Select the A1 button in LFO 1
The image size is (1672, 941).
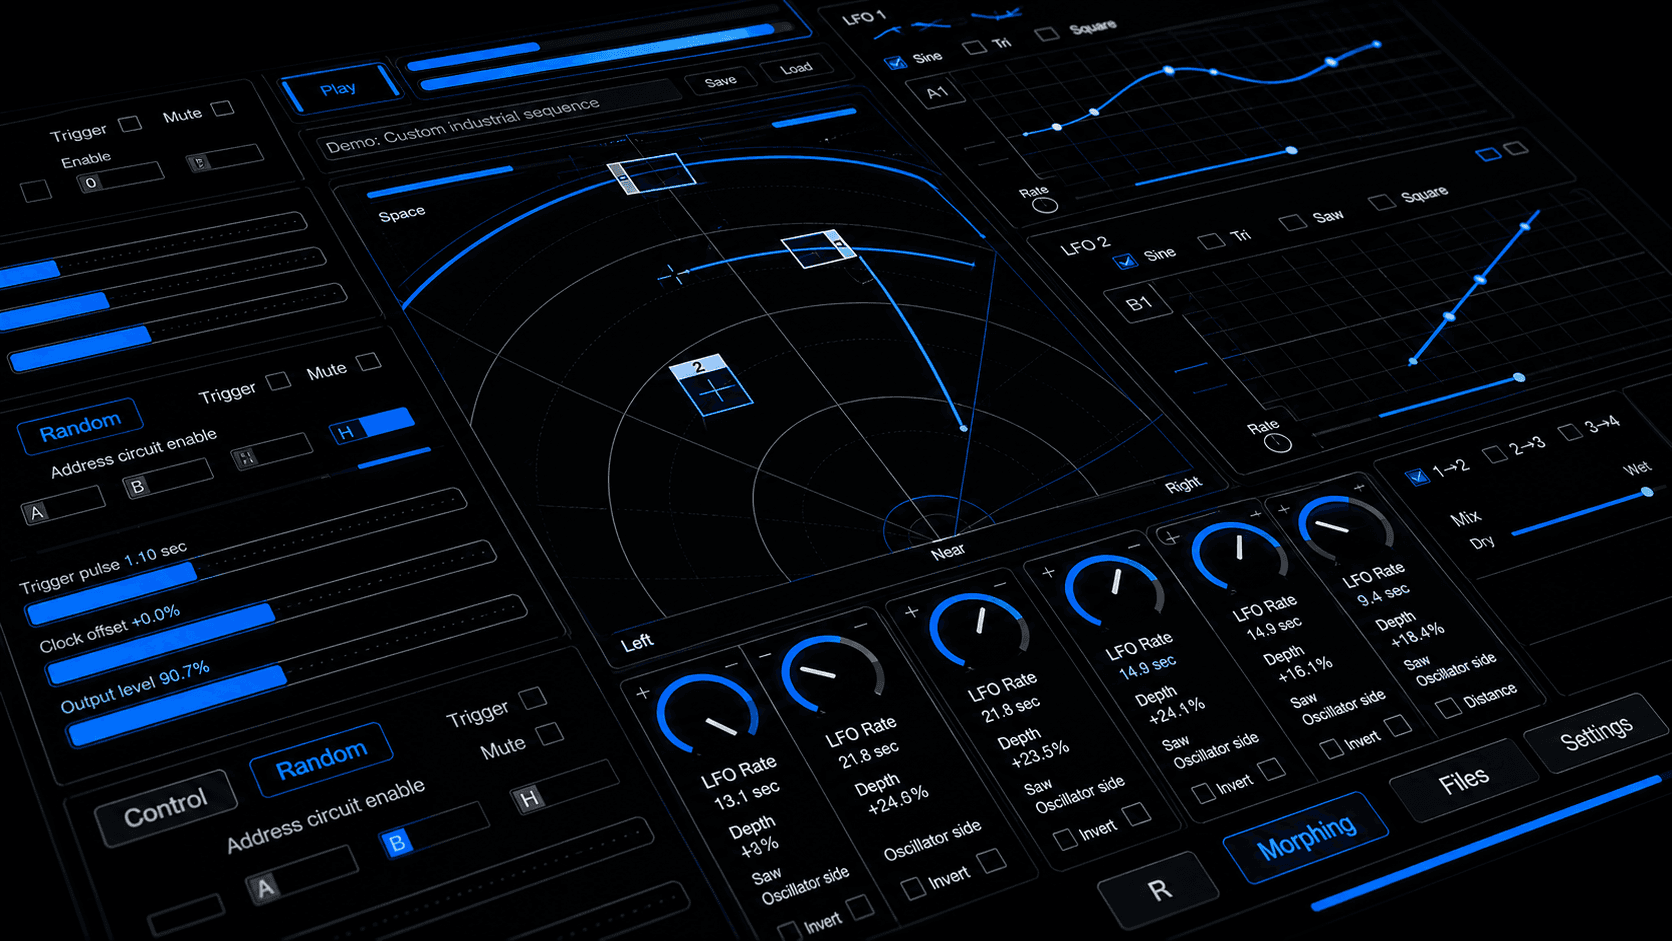click(x=937, y=93)
